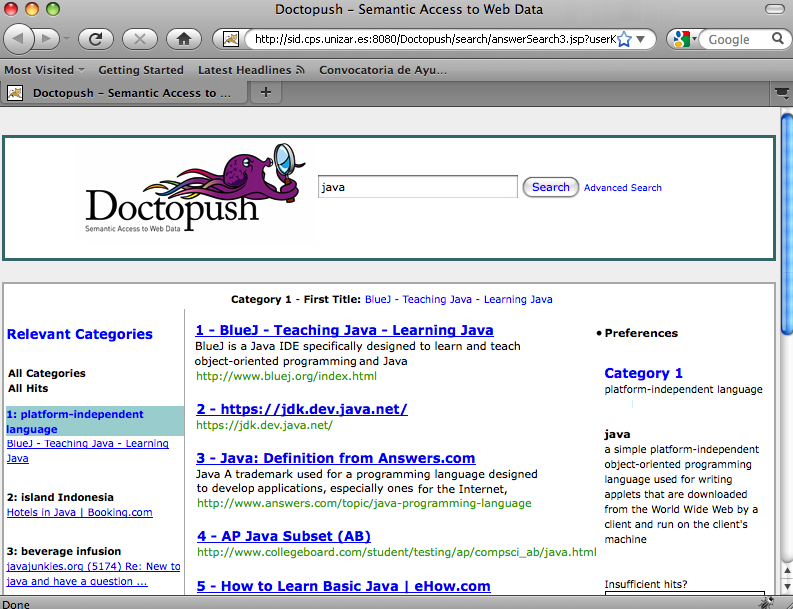Click the scrollbar up arrow

click(x=787, y=570)
